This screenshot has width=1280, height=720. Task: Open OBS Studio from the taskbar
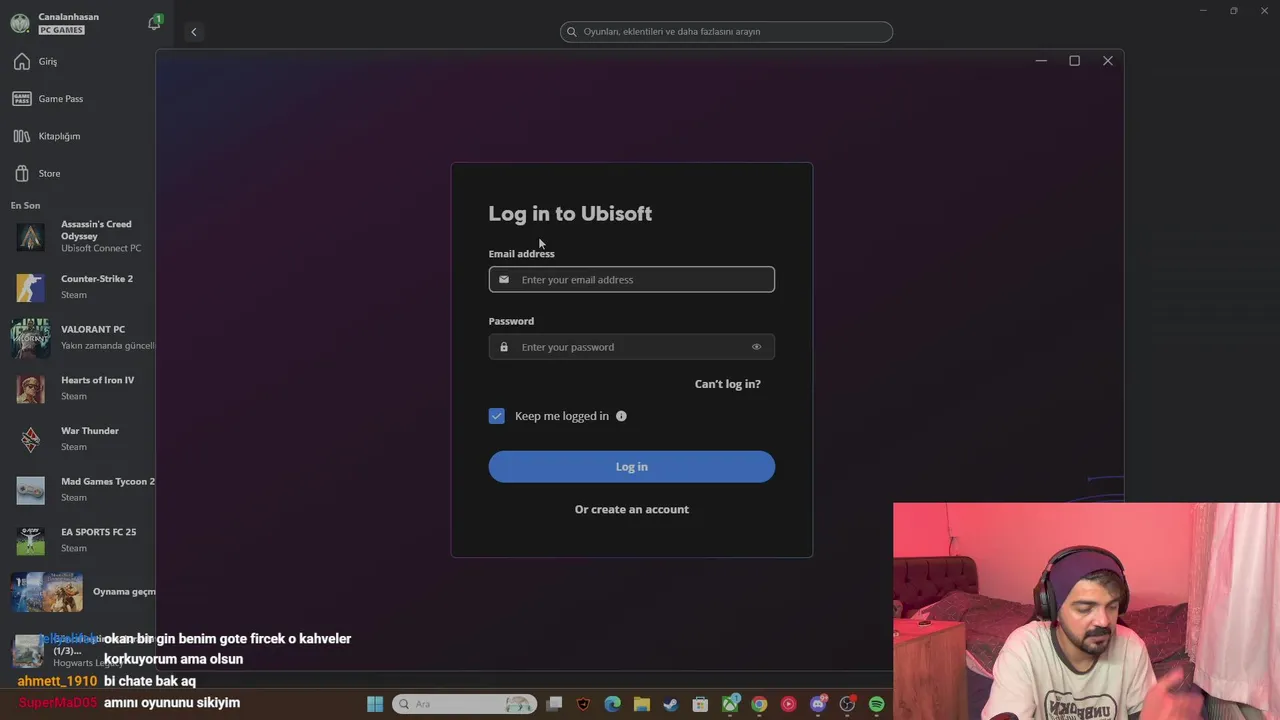click(848, 704)
